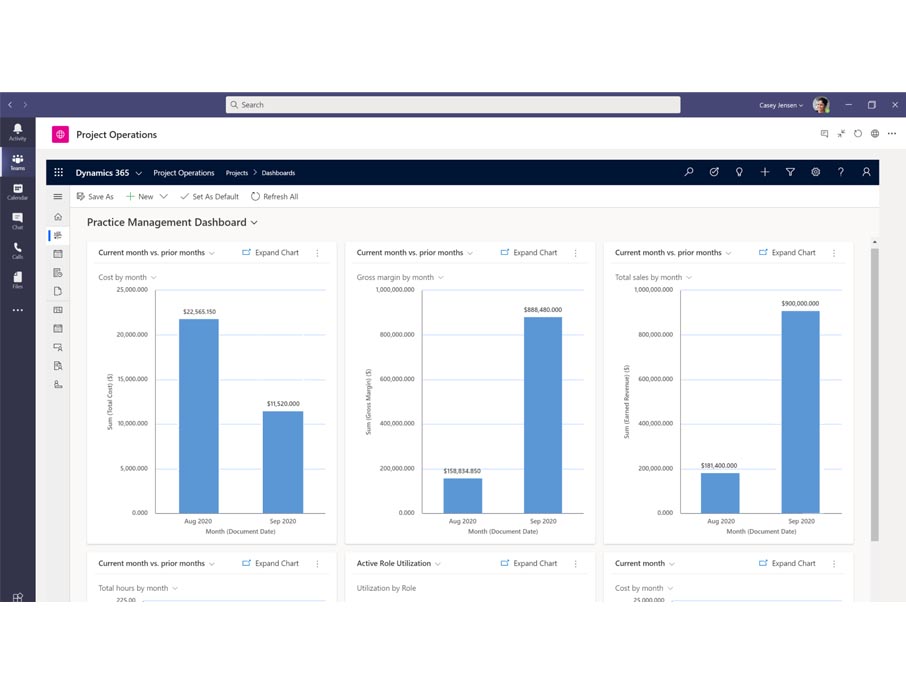This screenshot has width=906, height=694.
Task: Click the Save As button
Action: [x=95, y=196]
